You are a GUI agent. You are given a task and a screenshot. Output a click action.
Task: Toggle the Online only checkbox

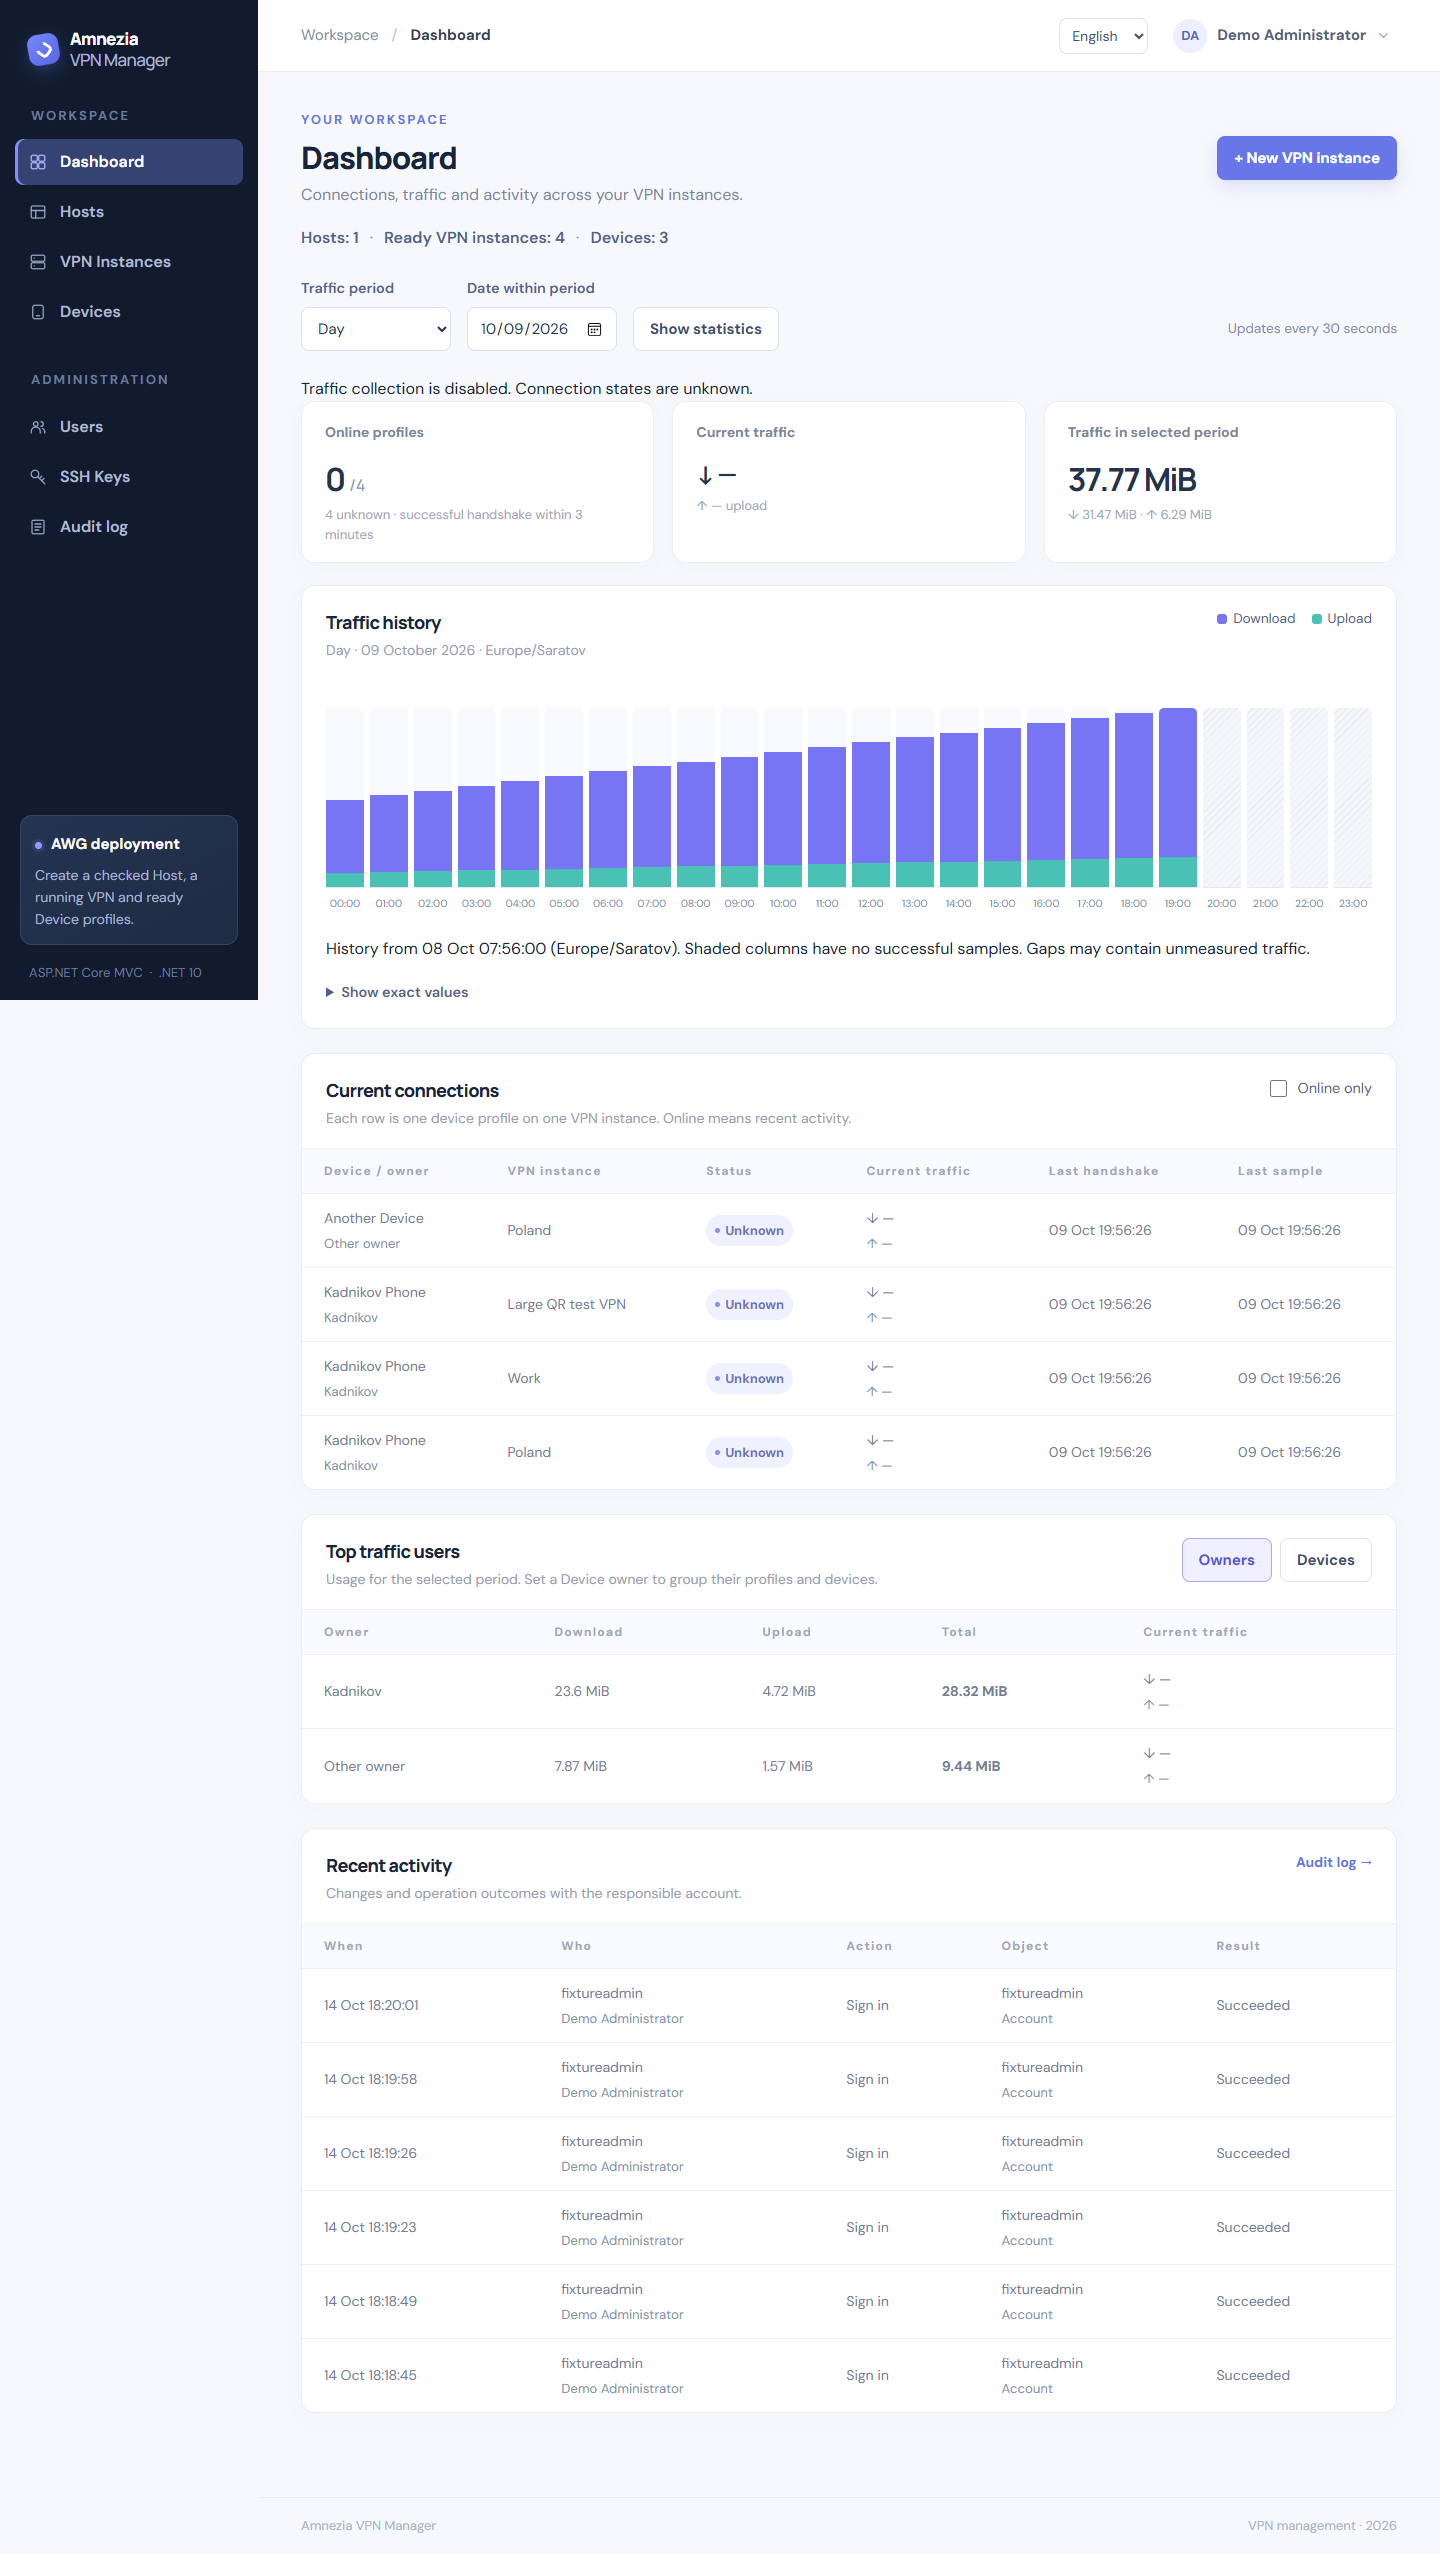(x=1278, y=1088)
